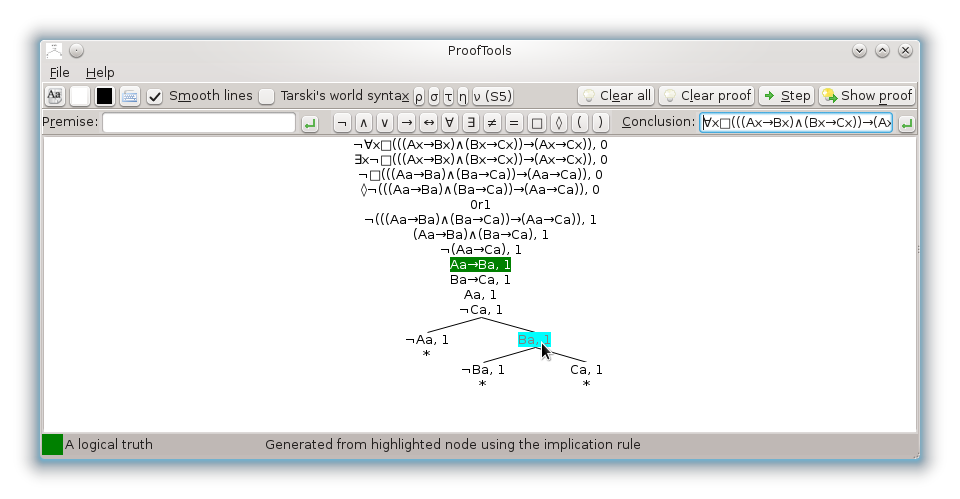Toggle the η extendability button
Viewport: 960px width, 499px height.
pyautogui.click(x=463, y=96)
